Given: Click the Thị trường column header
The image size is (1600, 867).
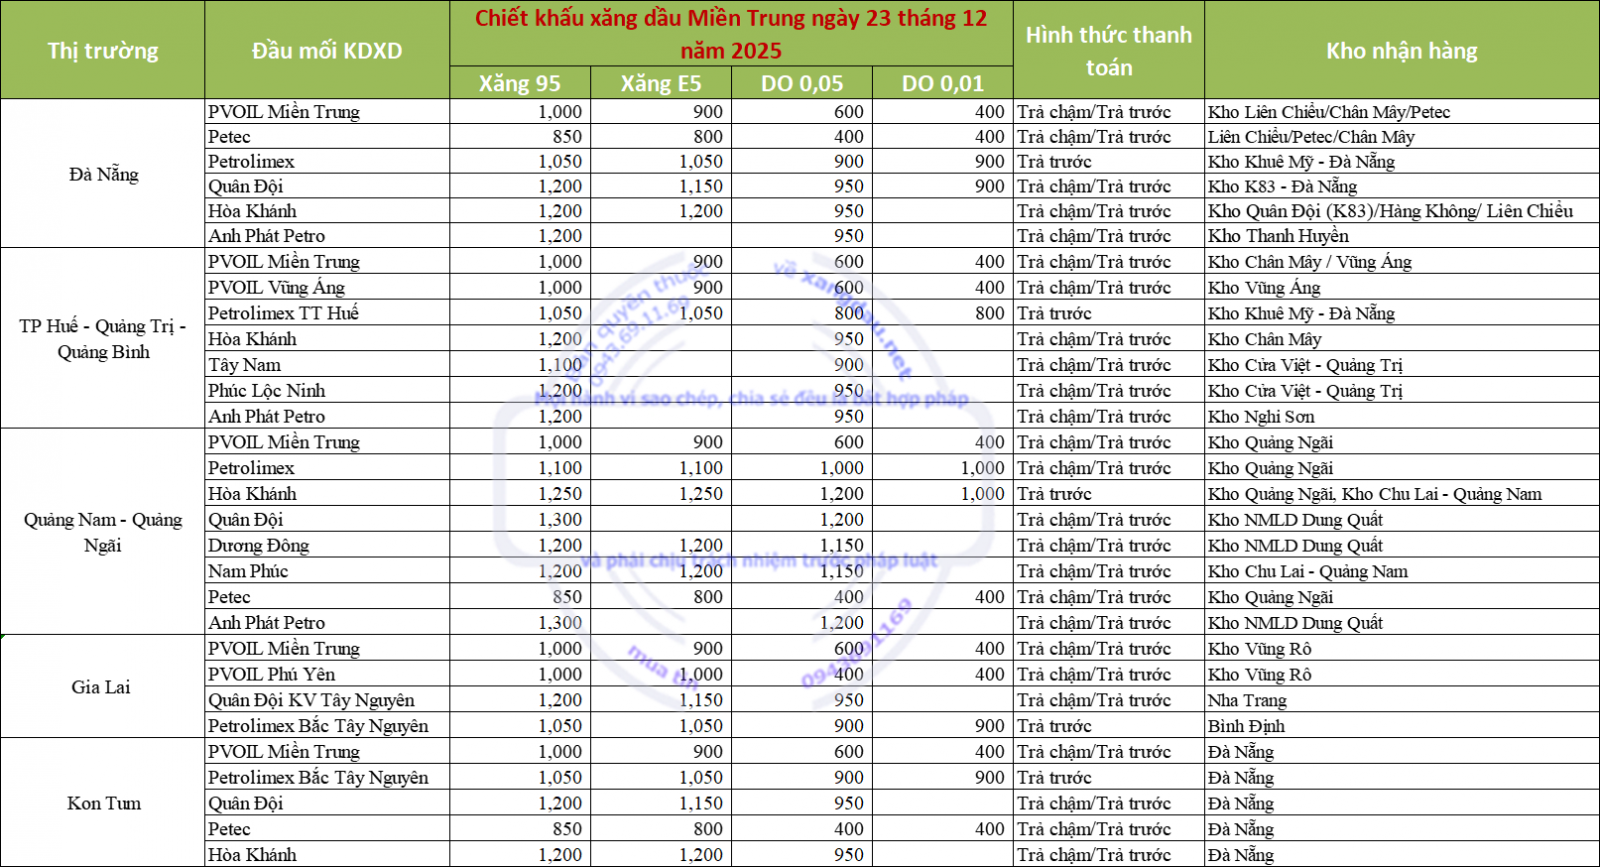Looking at the screenshot, I should pyautogui.click(x=102, y=50).
